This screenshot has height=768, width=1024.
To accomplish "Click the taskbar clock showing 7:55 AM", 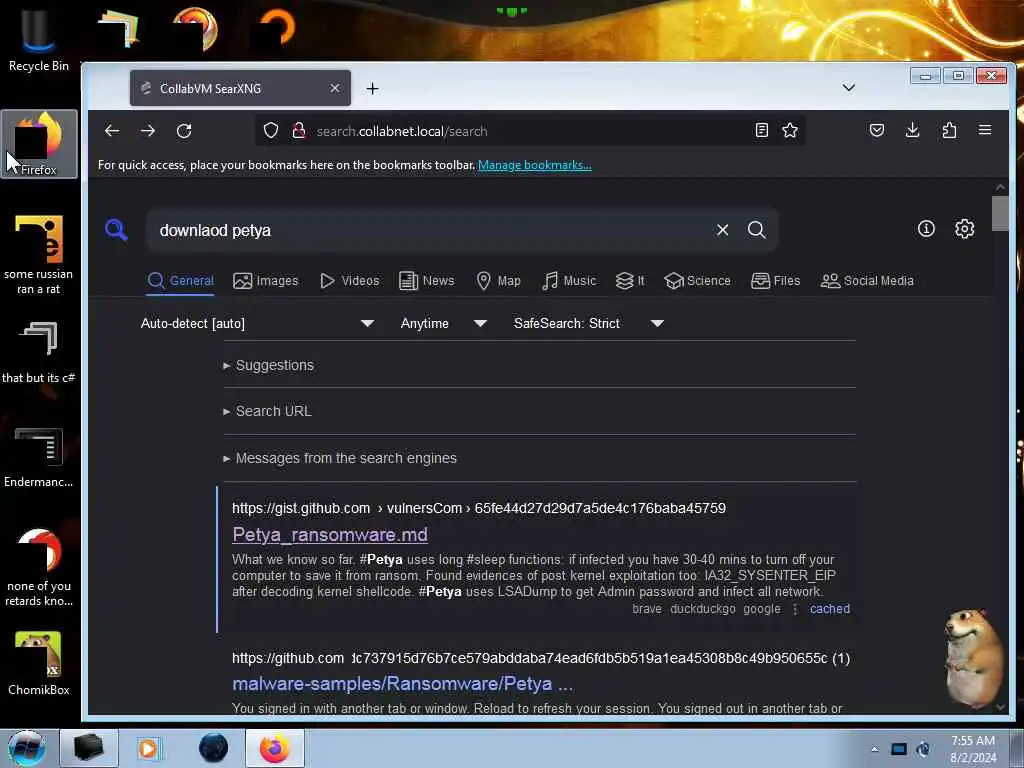I will (973, 749).
